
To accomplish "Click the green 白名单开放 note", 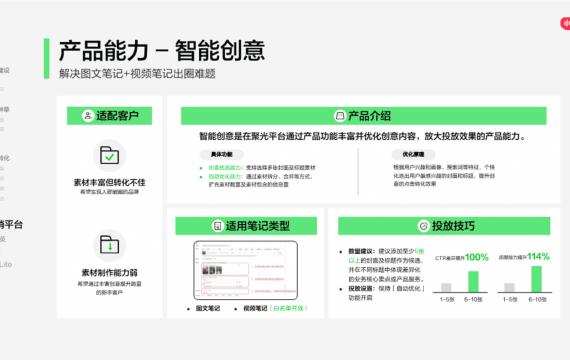I will tap(289, 308).
